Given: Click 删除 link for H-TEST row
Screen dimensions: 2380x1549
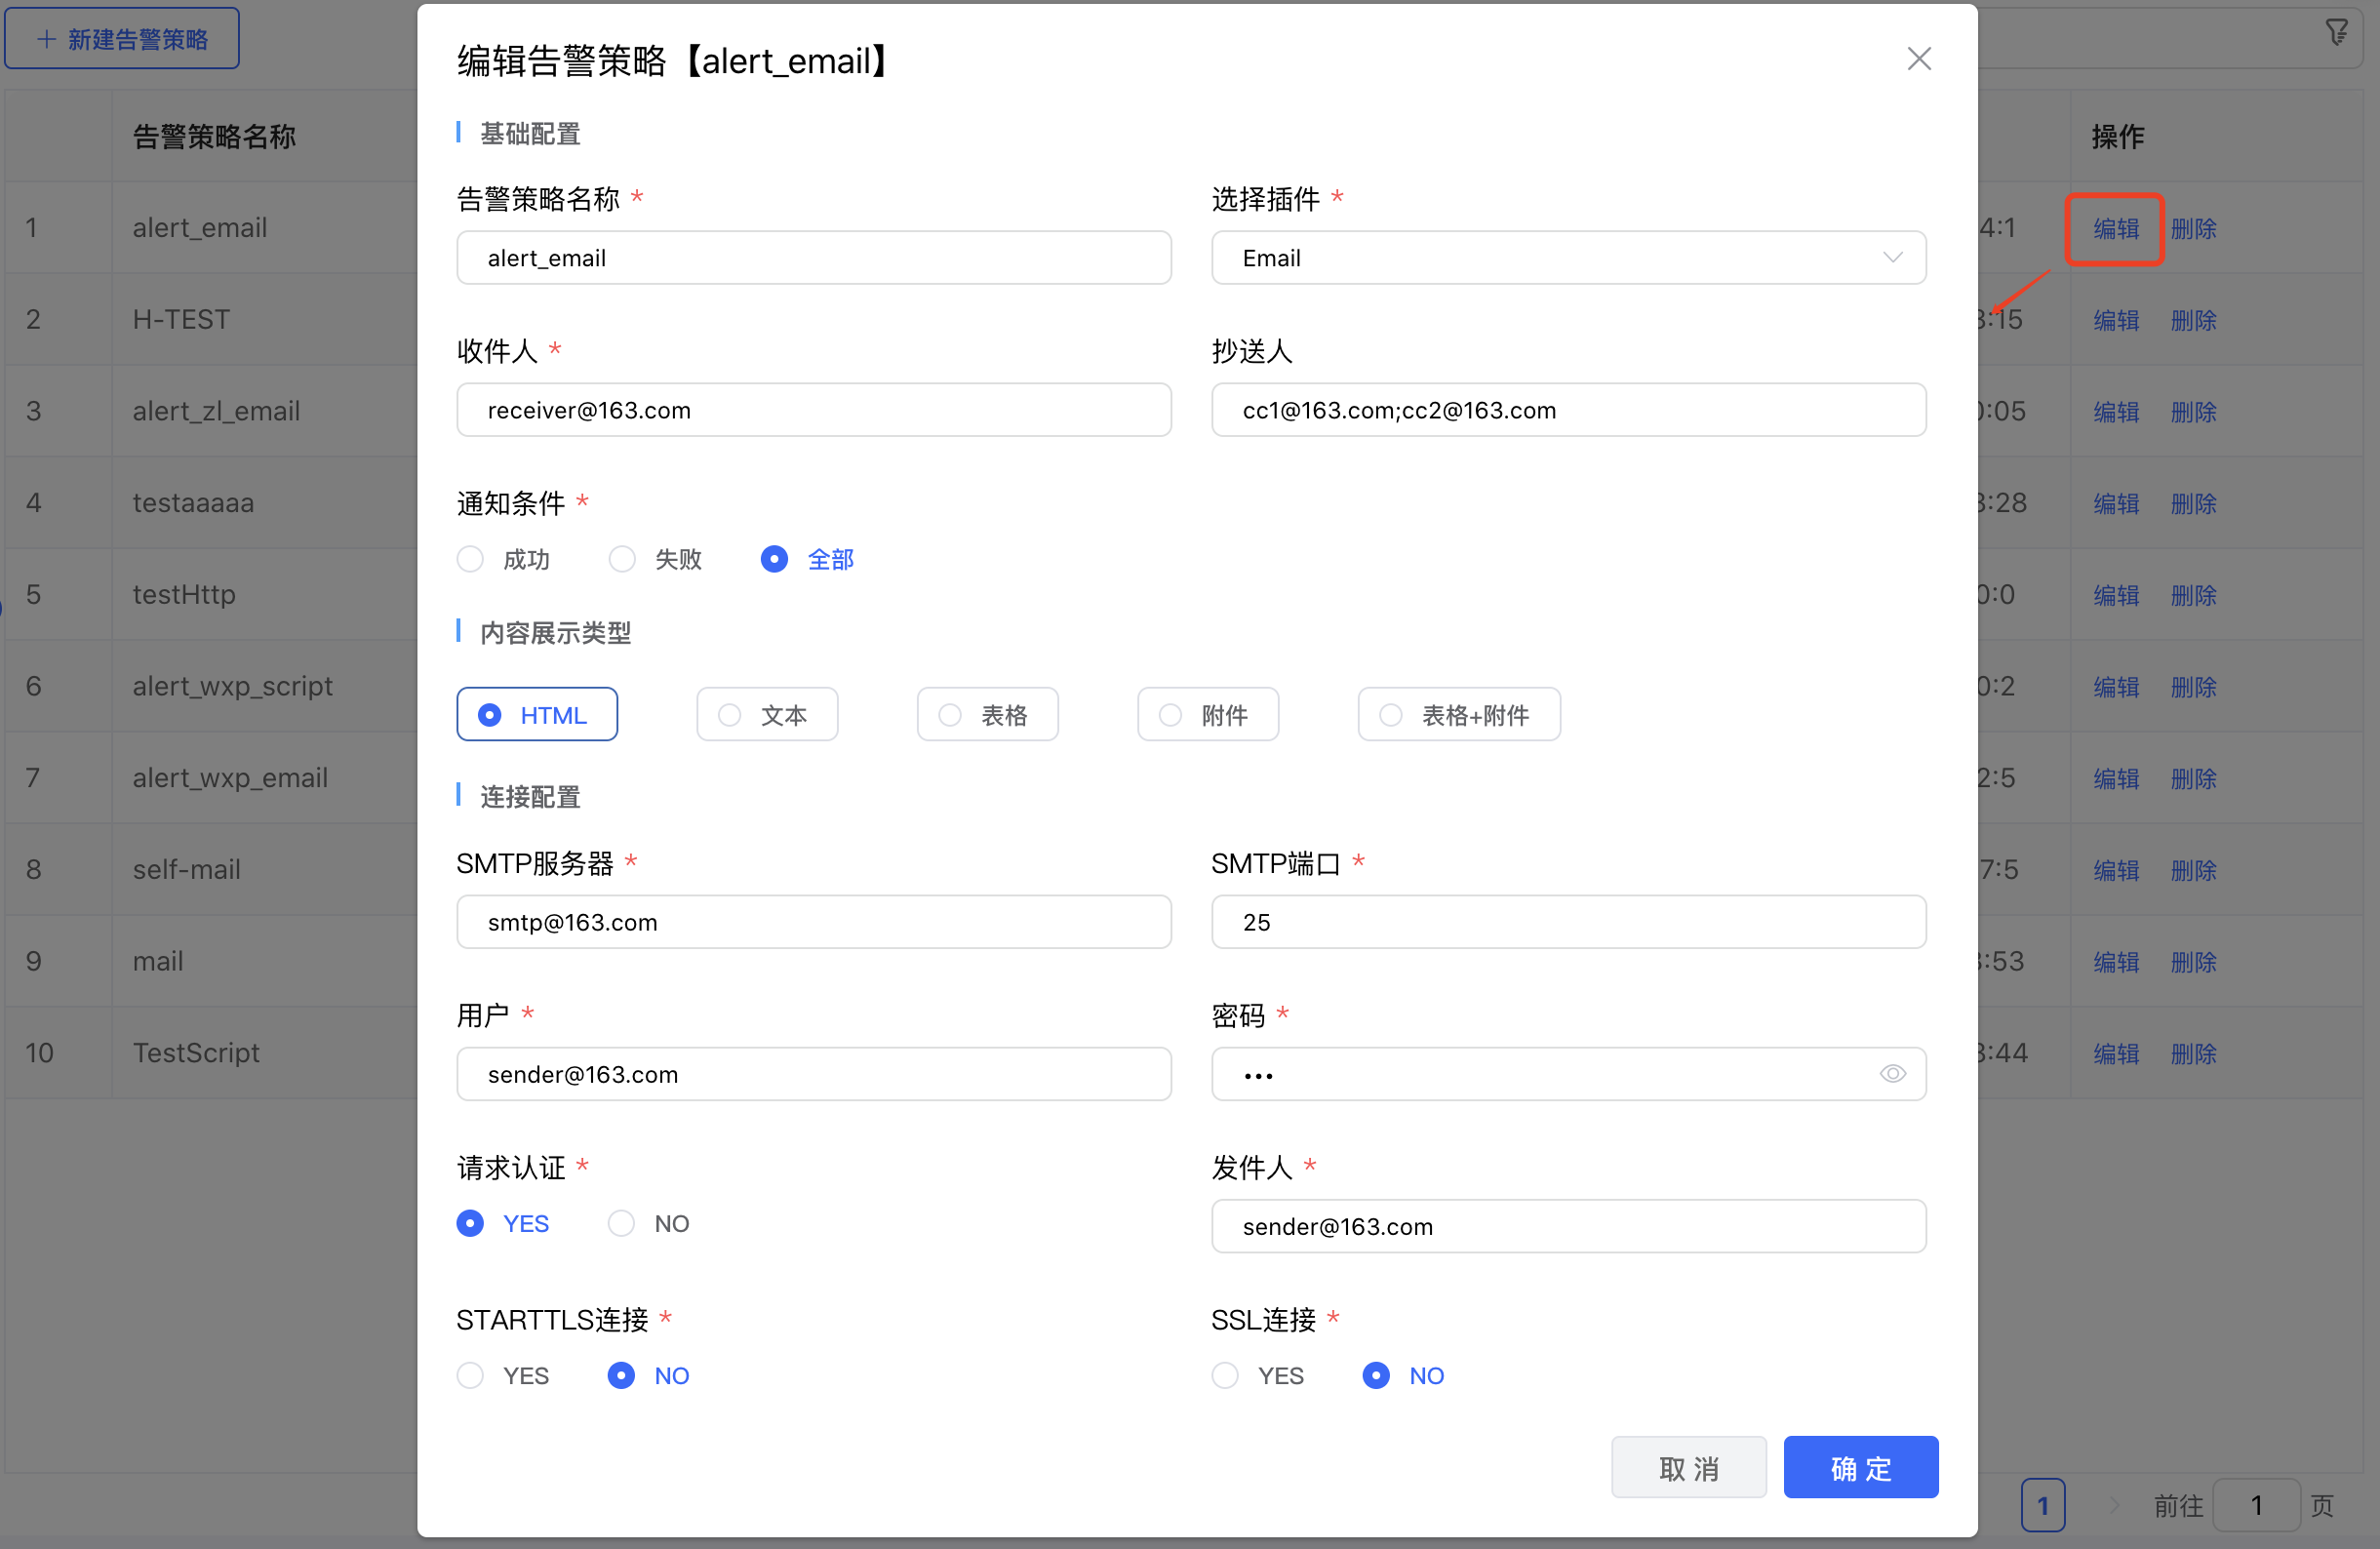Looking at the screenshot, I should 2193,320.
